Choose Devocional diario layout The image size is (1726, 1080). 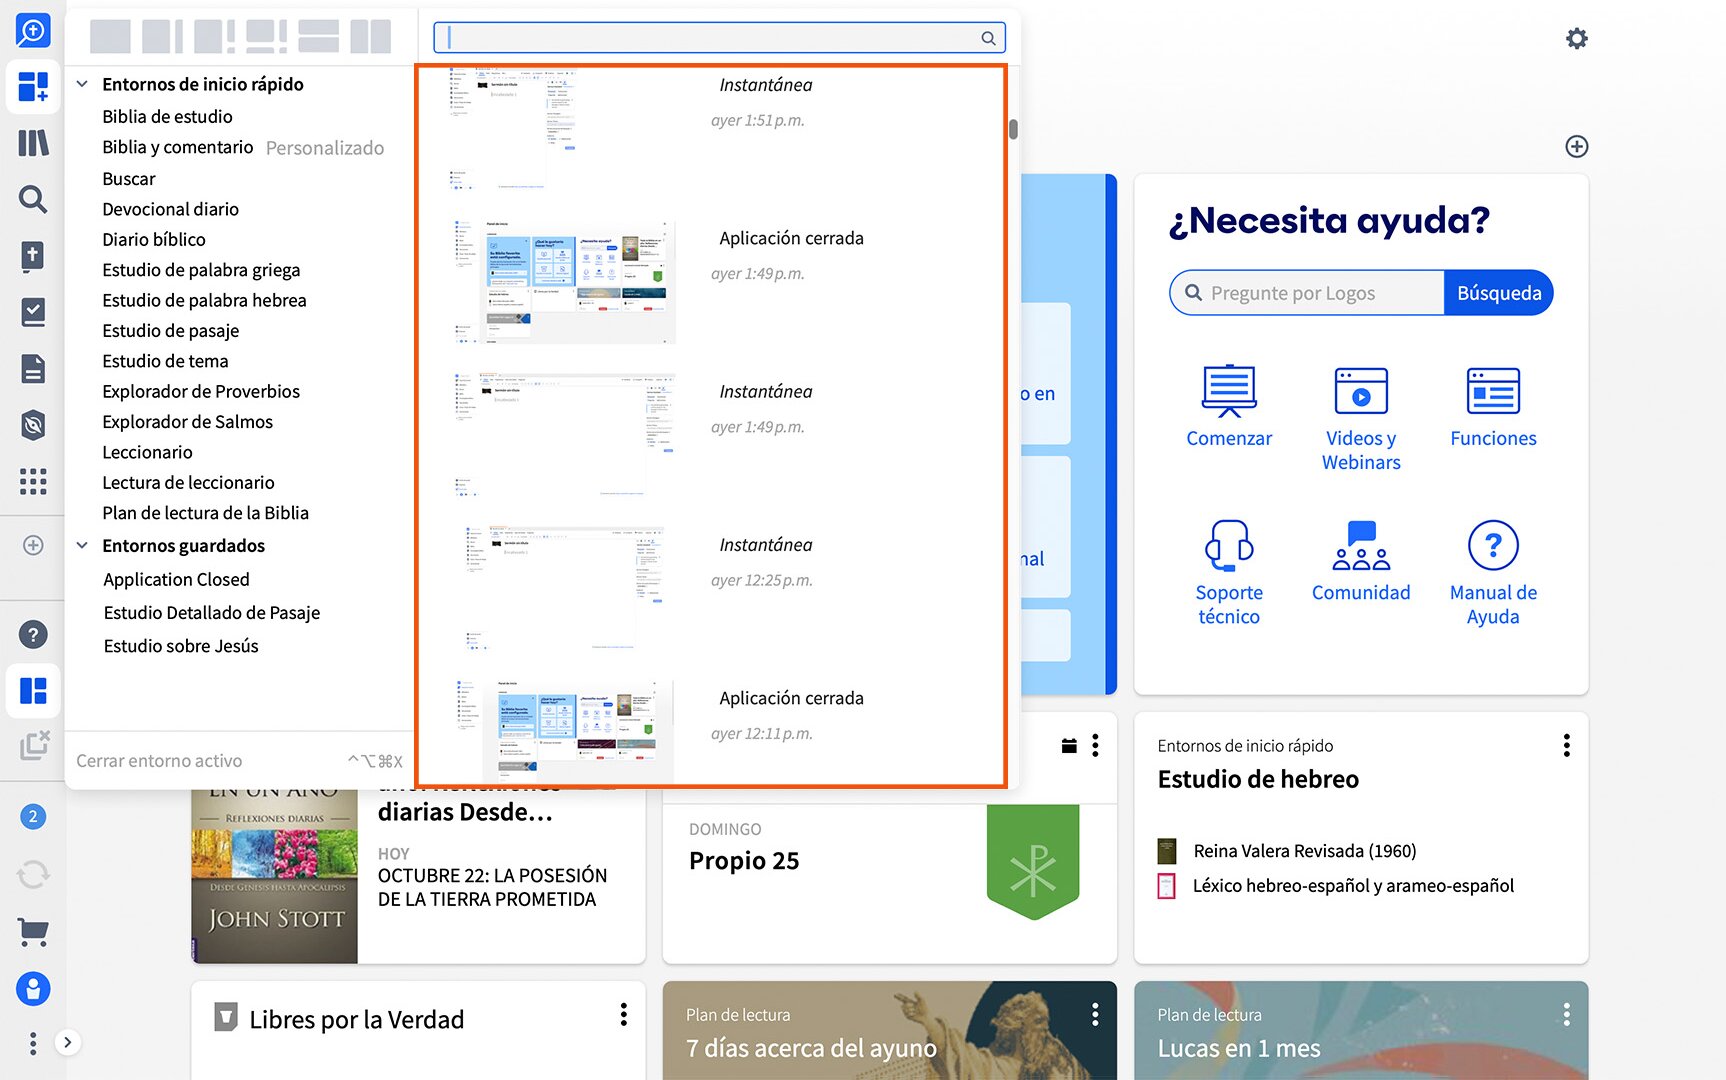(170, 209)
